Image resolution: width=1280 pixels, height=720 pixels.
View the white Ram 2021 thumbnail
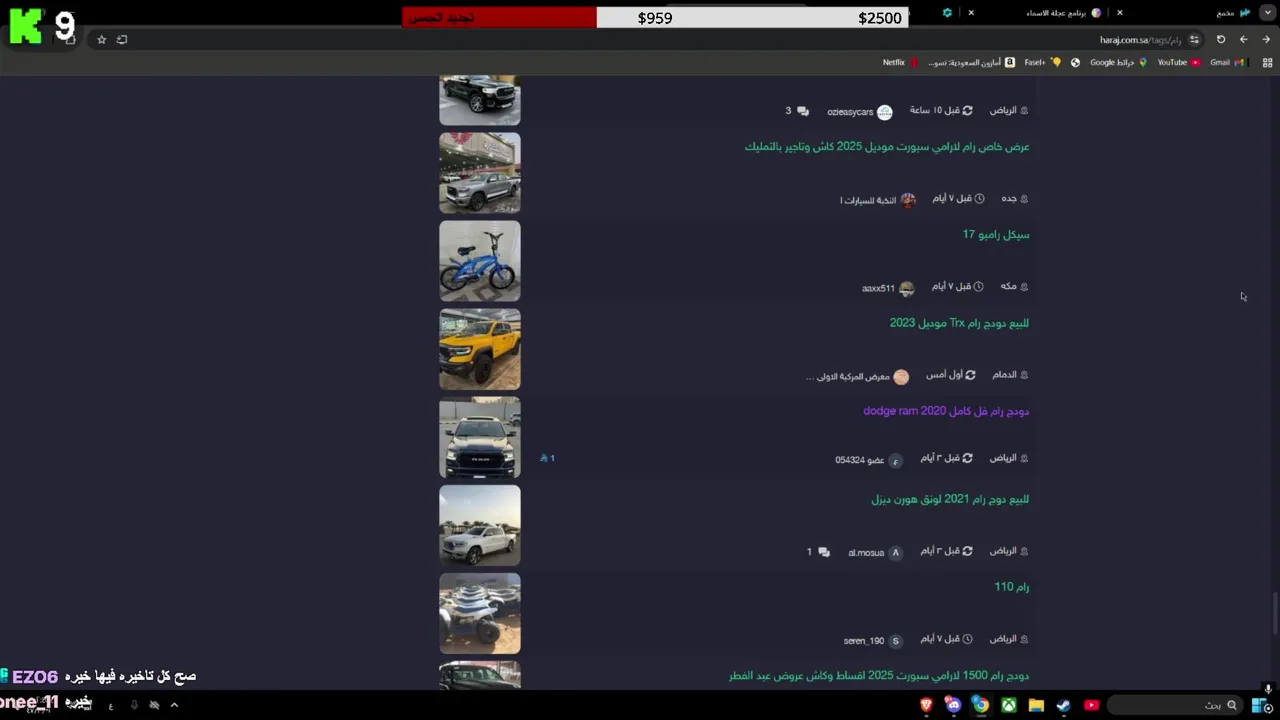[x=480, y=525]
